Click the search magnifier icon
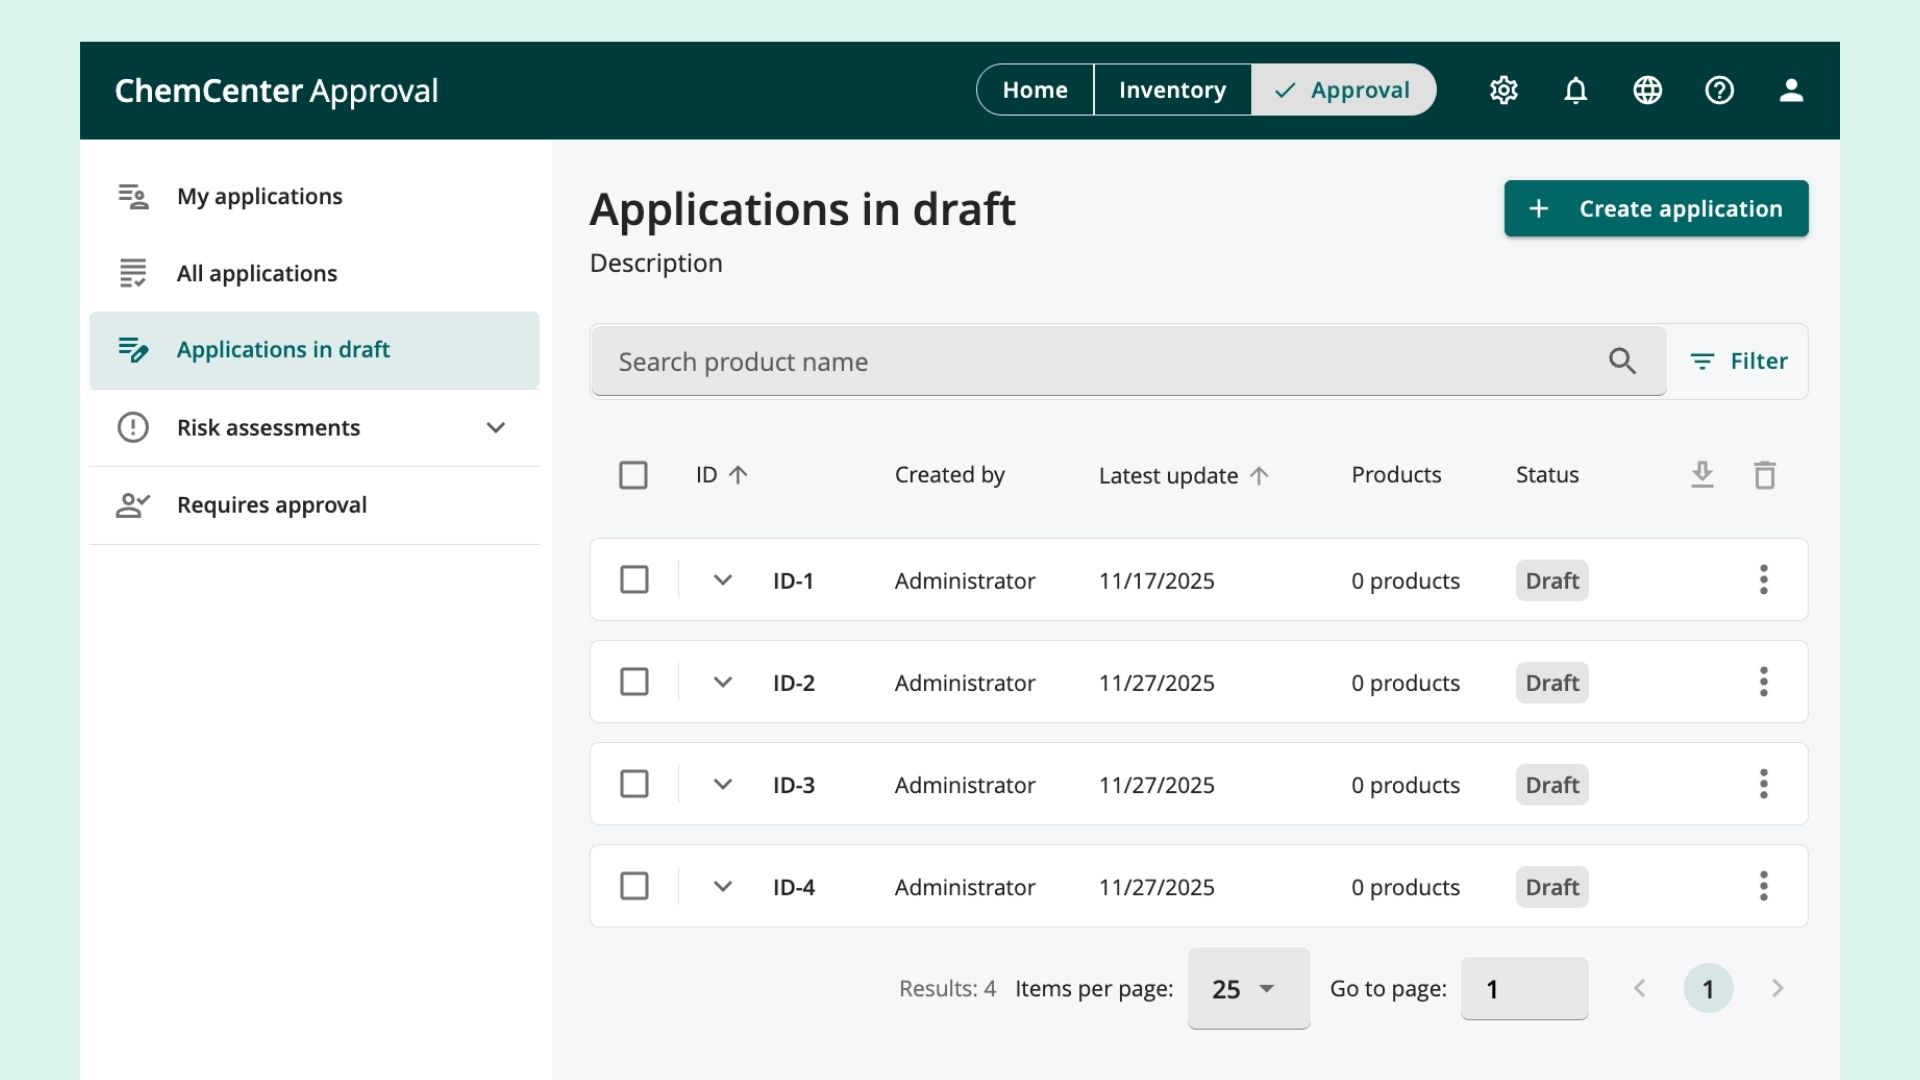The image size is (1920, 1080). [x=1622, y=361]
